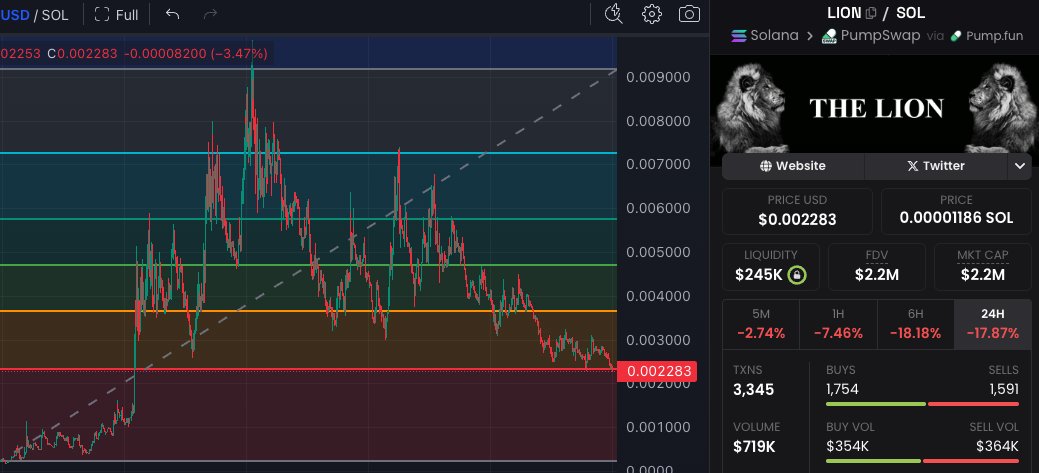Click the Pump.fun label
Screen dimensions: 1039x473
(x=987, y=36)
